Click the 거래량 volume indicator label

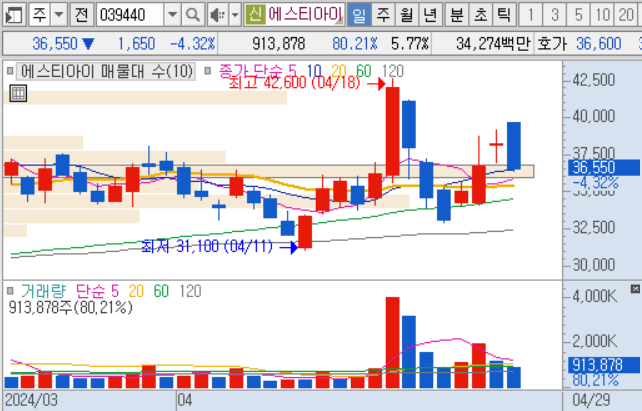click(x=43, y=291)
